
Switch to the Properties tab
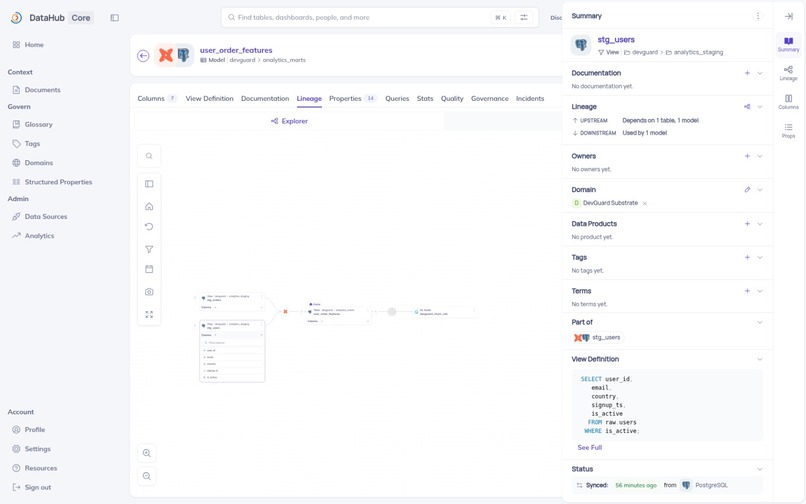coord(353,98)
